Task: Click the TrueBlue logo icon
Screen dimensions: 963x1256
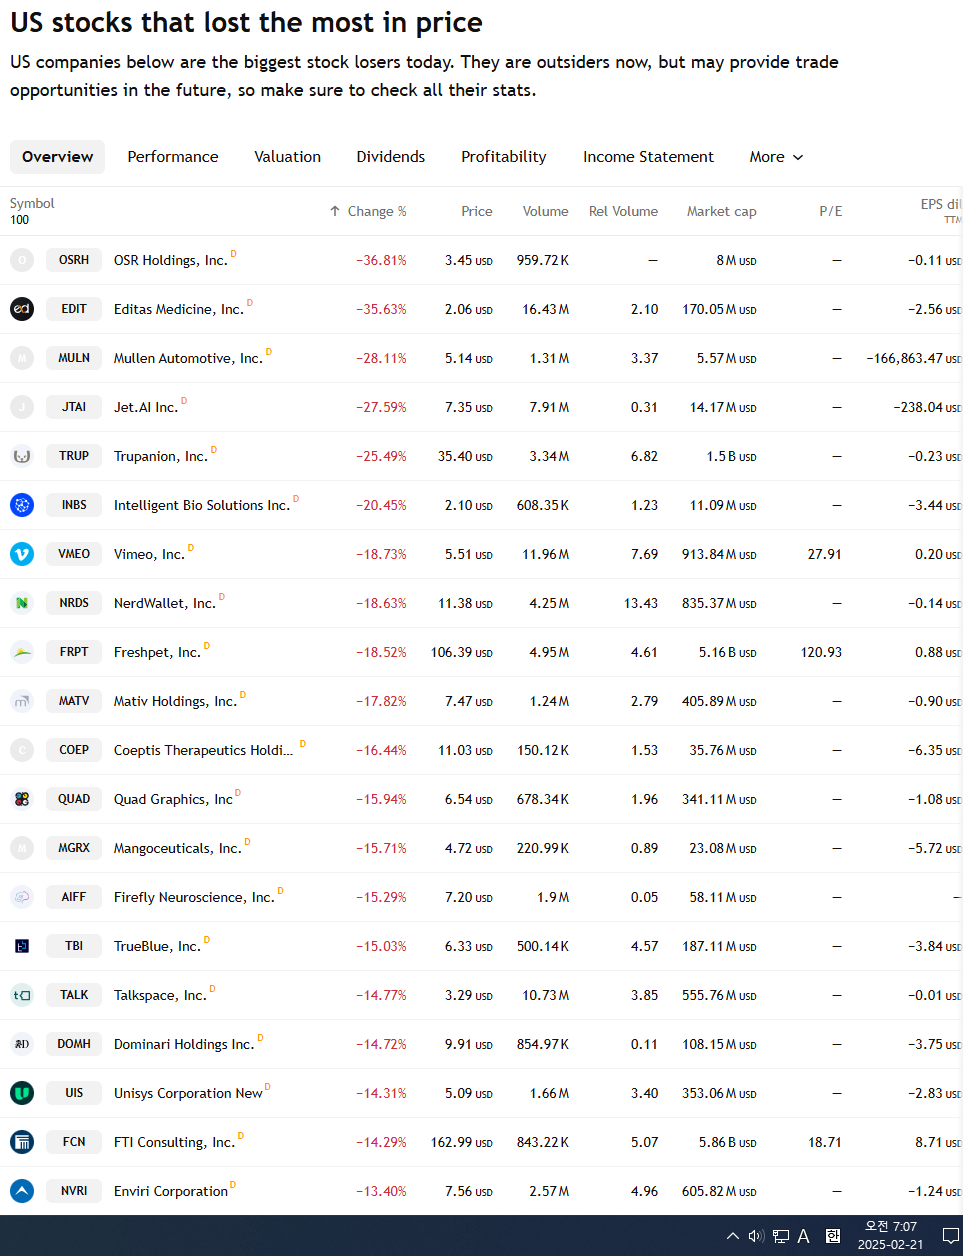Action: tap(22, 946)
